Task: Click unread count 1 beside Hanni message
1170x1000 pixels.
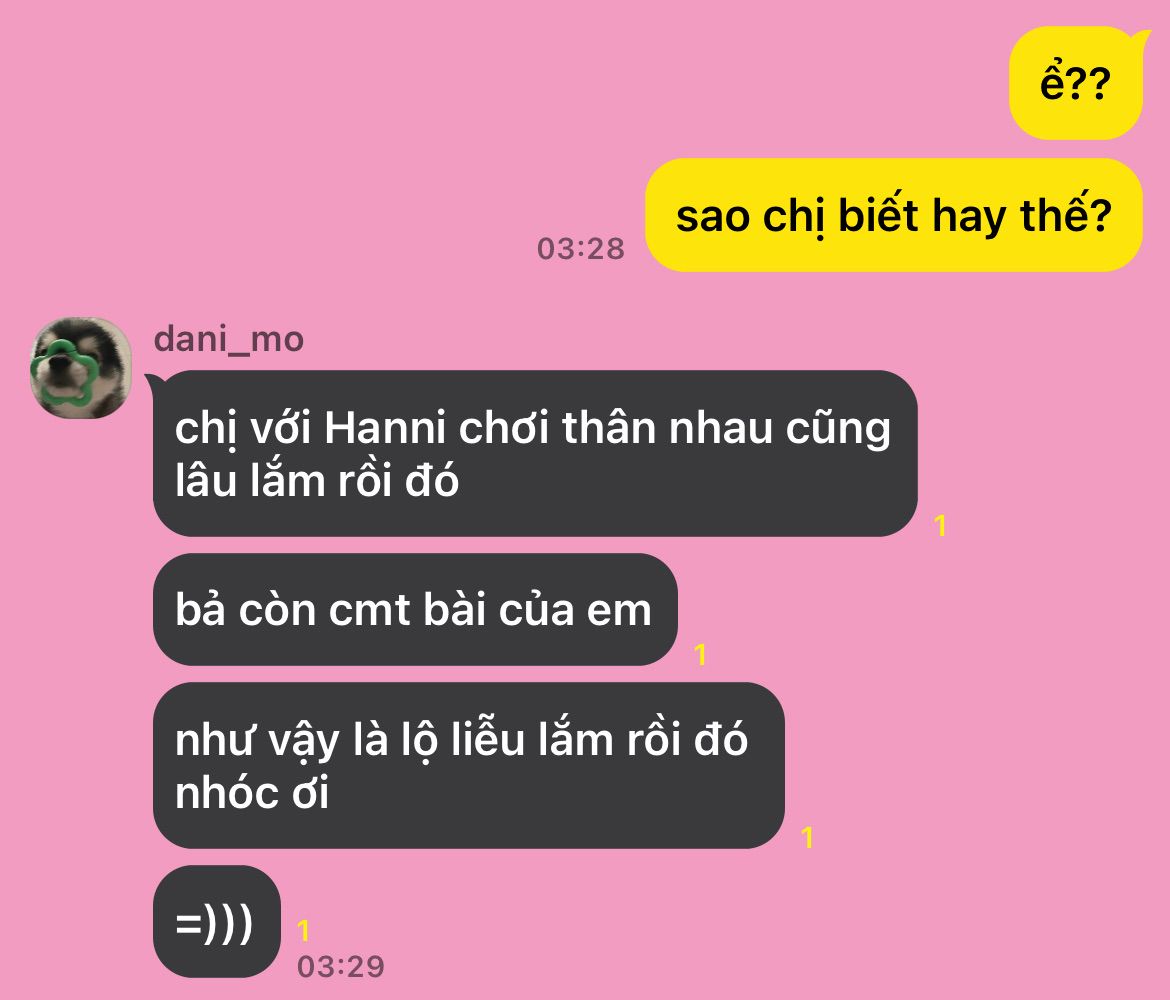Action: point(940,525)
